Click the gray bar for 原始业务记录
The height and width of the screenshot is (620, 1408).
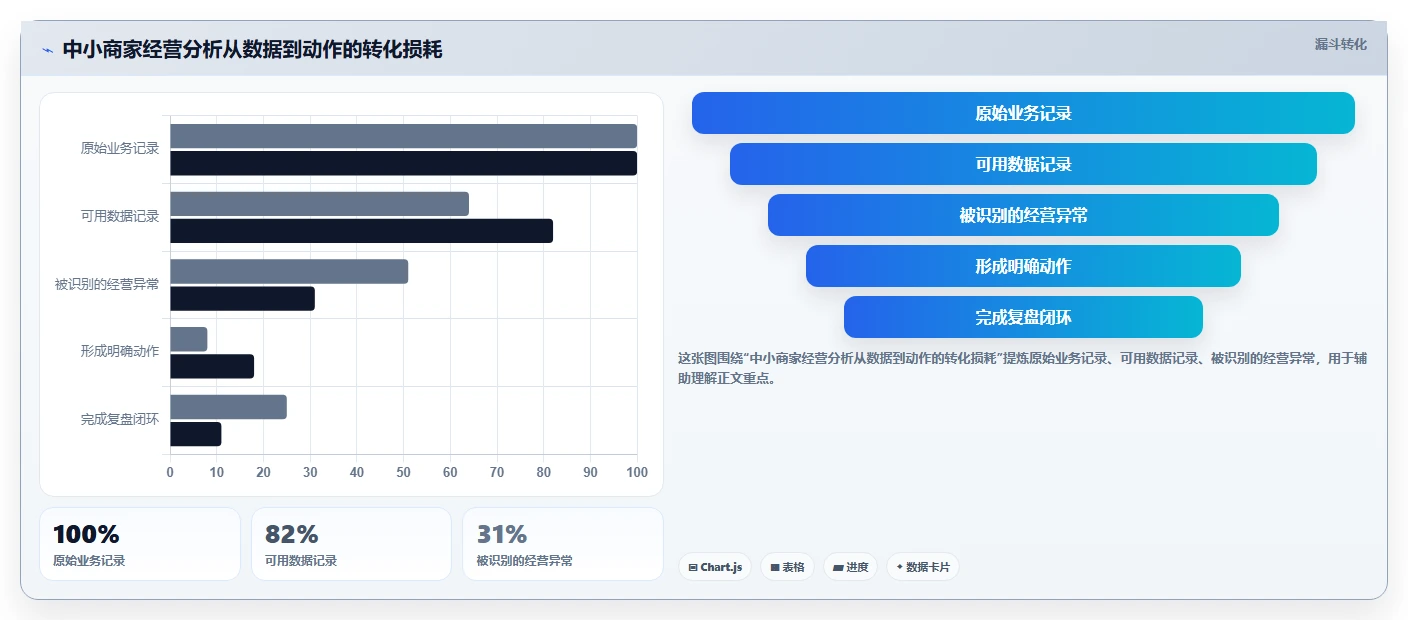(x=403, y=136)
